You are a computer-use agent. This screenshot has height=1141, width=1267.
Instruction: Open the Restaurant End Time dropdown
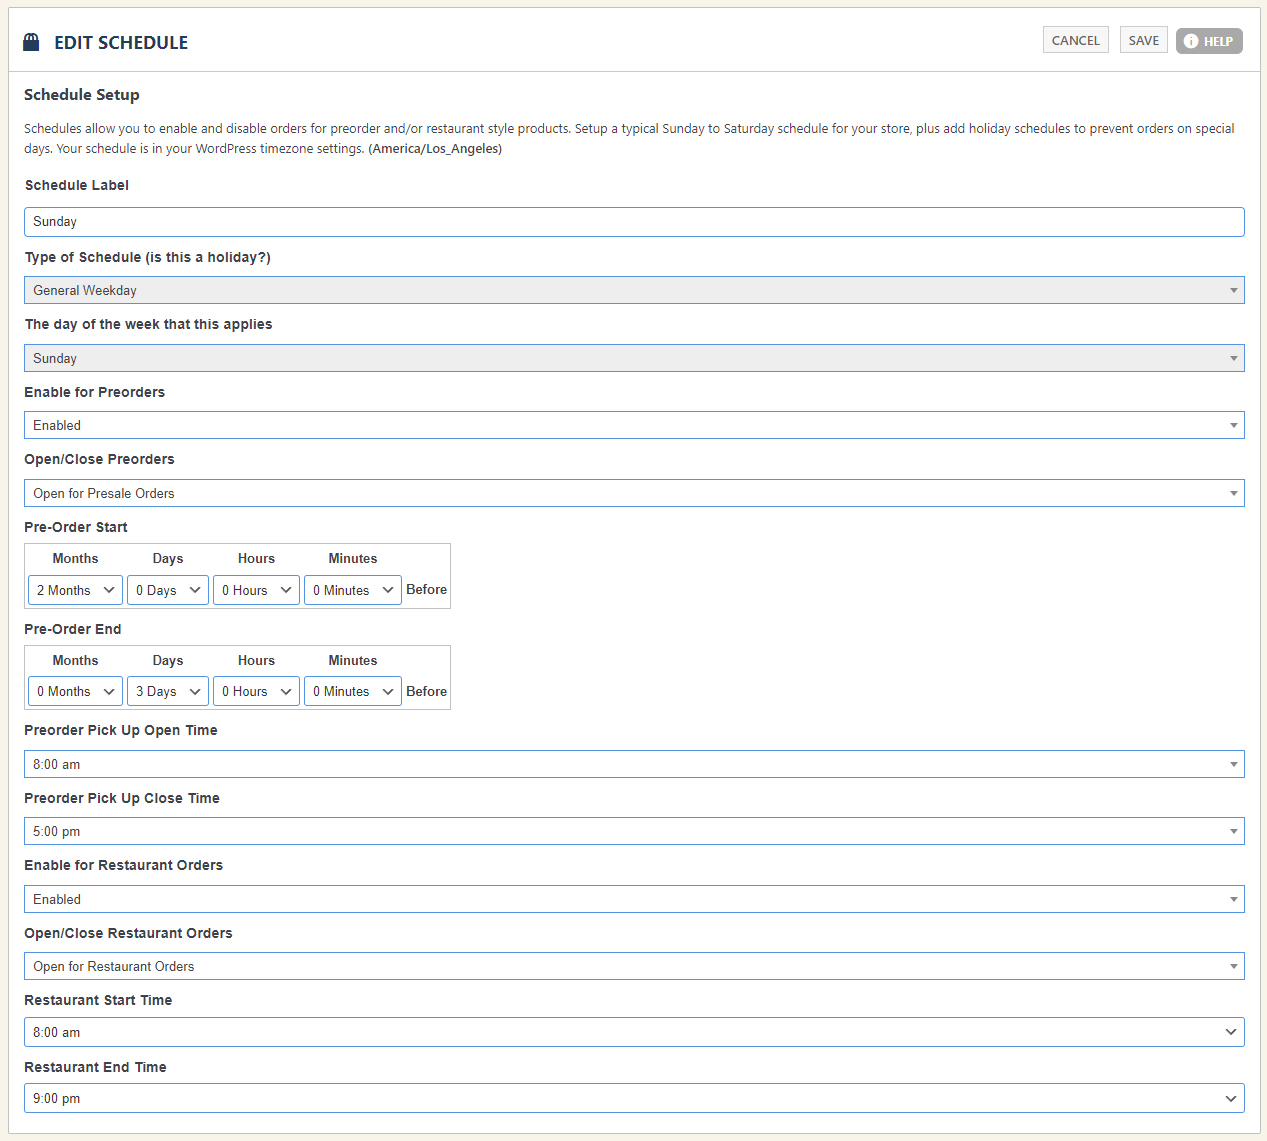pos(634,1098)
